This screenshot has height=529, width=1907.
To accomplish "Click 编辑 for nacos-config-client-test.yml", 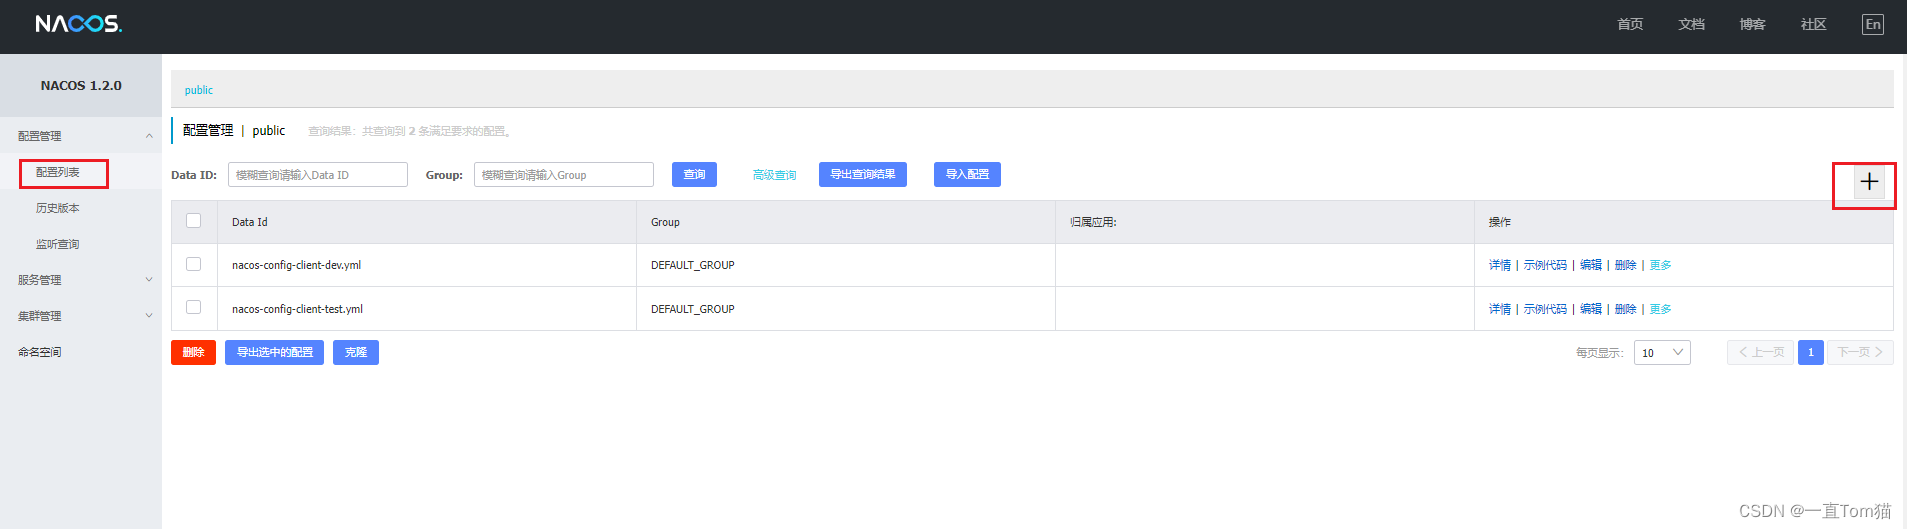I will click(x=1591, y=309).
